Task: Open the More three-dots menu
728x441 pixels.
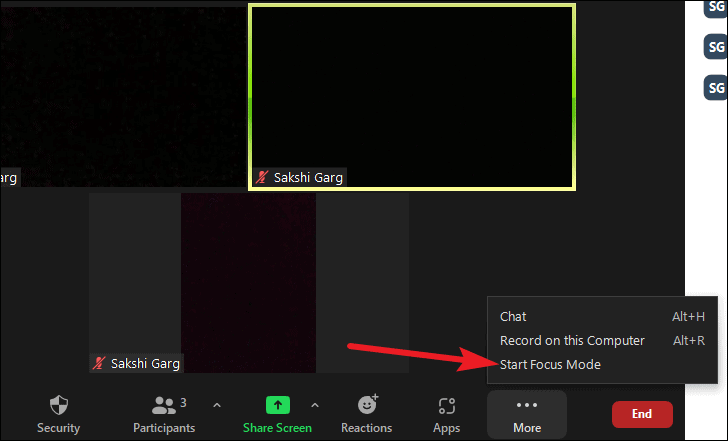Action: [527, 414]
